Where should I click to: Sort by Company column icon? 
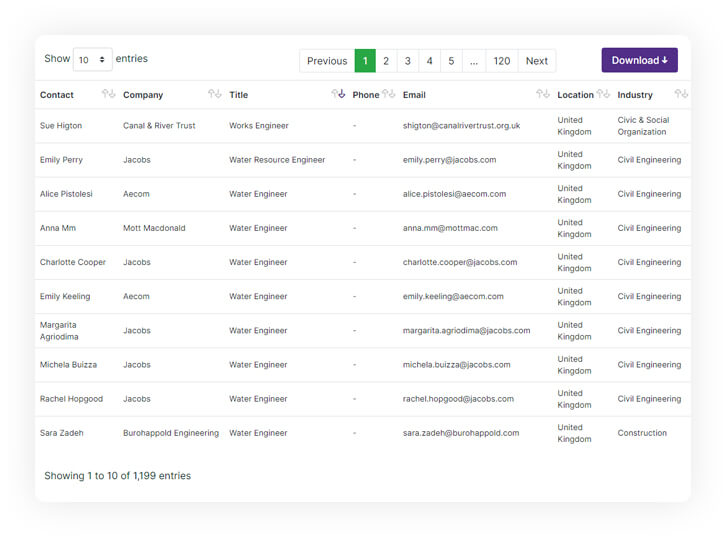click(x=215, y=94)
